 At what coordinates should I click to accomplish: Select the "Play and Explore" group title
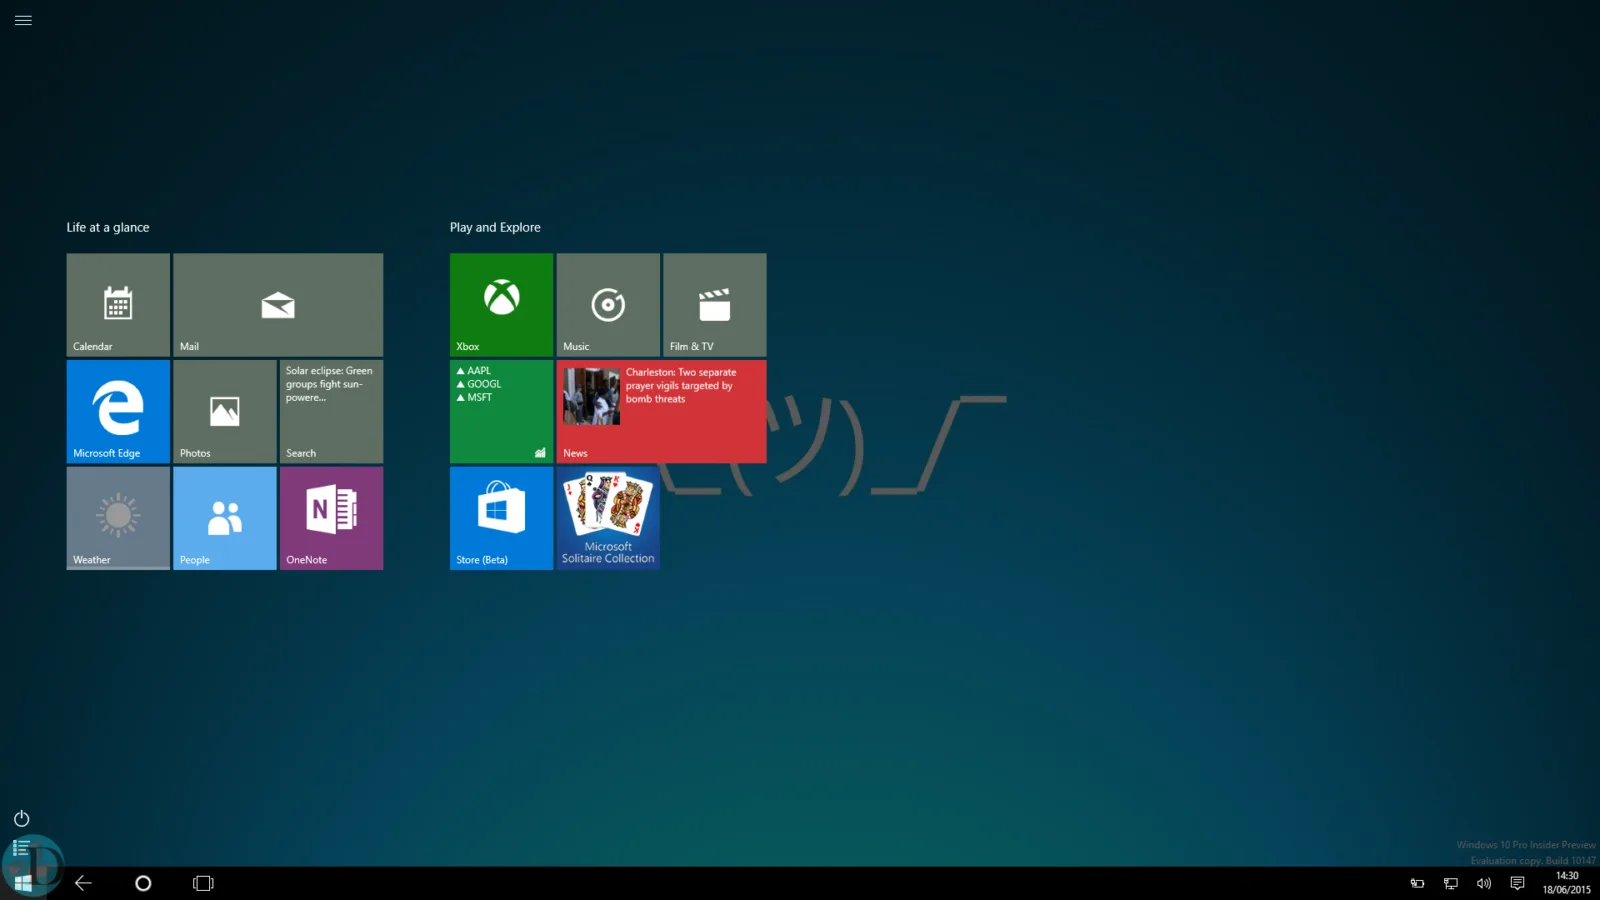tap(495, 227)
